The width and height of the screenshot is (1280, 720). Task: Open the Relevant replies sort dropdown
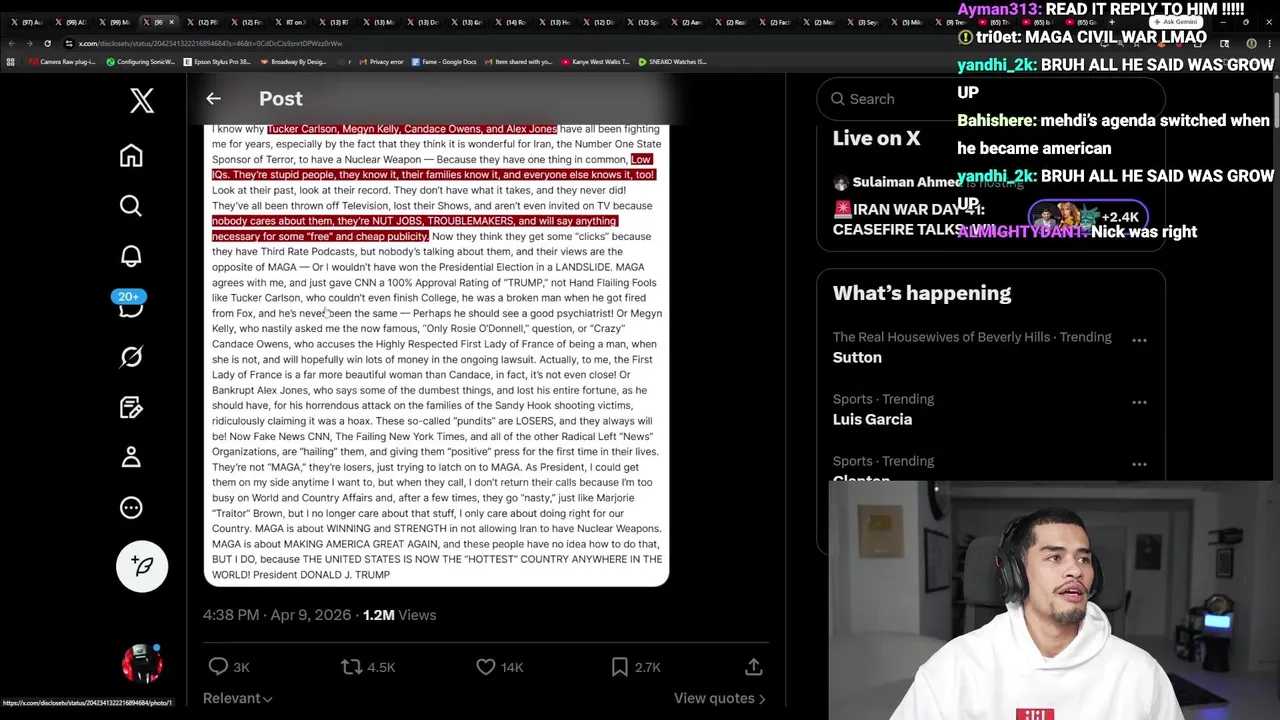coord(238,698)
